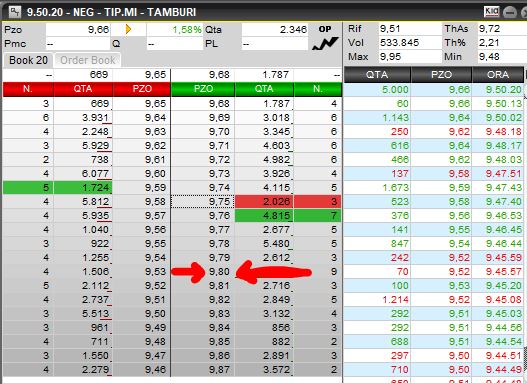Click the ThAs value 9,72

point(501,29)
